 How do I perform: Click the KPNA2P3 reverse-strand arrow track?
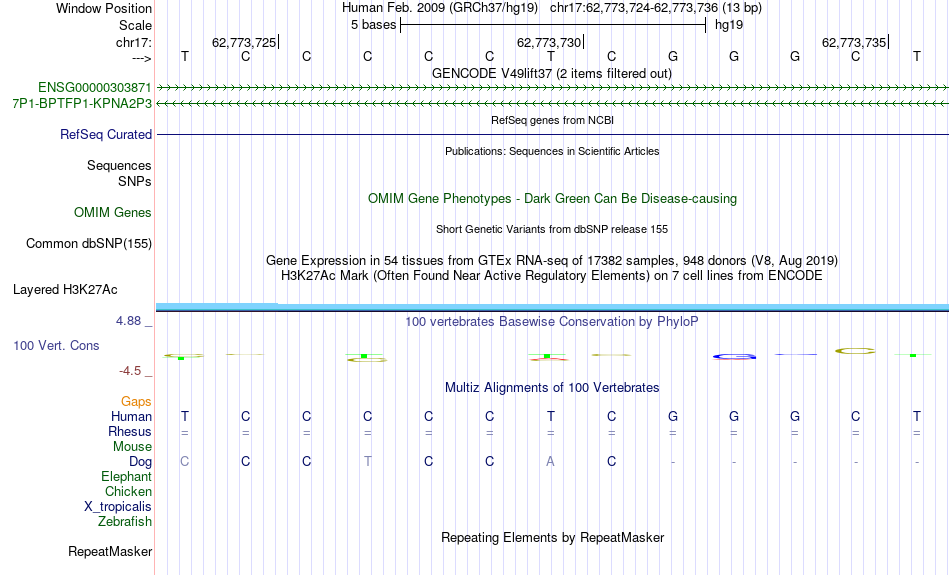(x=552, y=104)
